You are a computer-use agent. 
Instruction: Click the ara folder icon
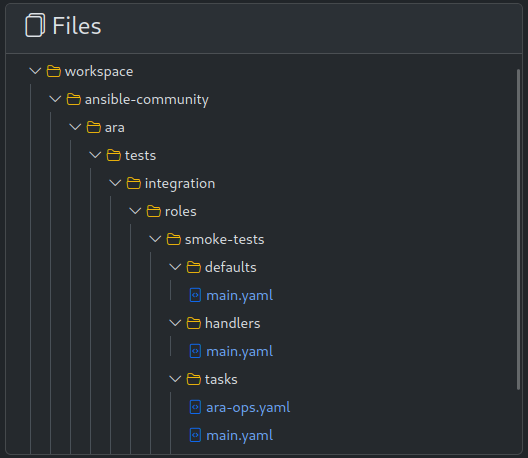pyautogui.click(x=94, y=127)
